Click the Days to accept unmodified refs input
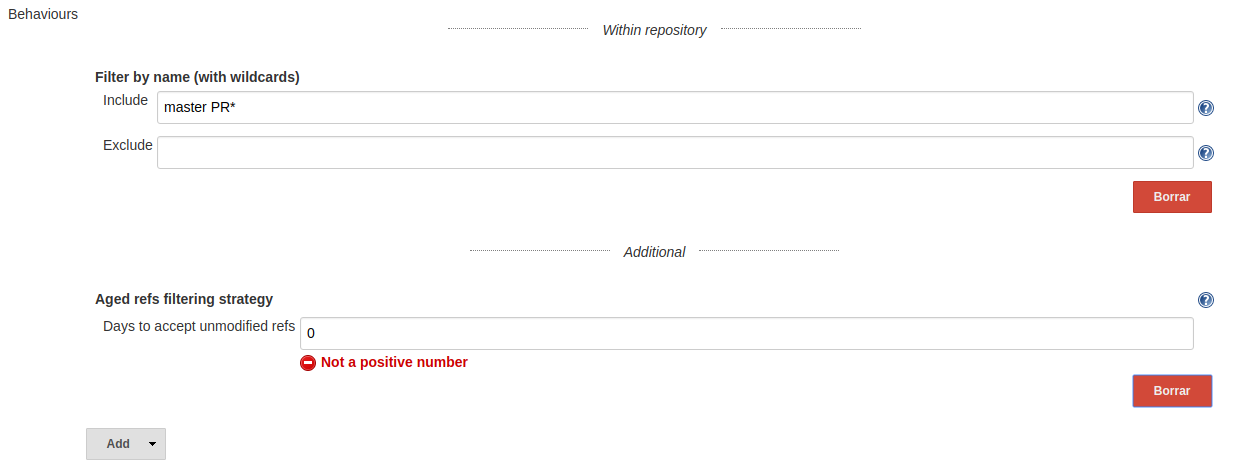This screenshot has width=1243, height=476. point(747,334)
